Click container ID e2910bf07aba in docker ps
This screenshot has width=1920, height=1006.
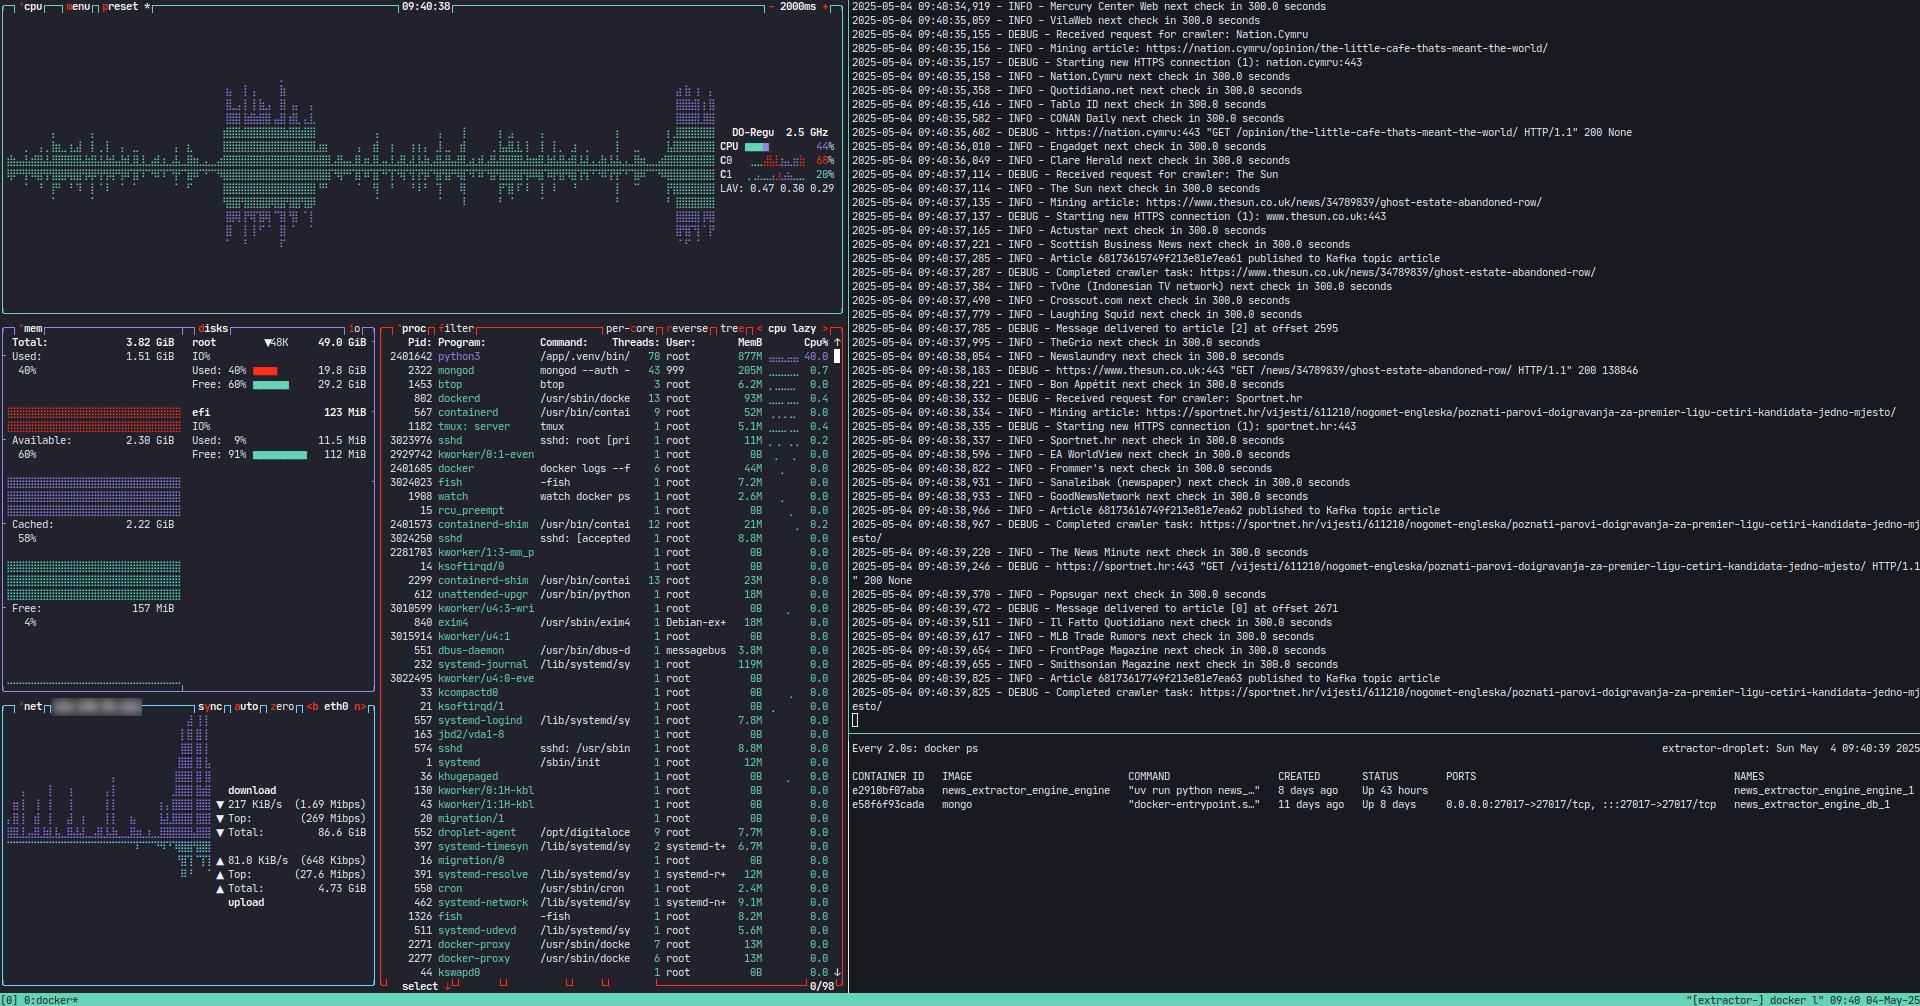pos(888,791)
